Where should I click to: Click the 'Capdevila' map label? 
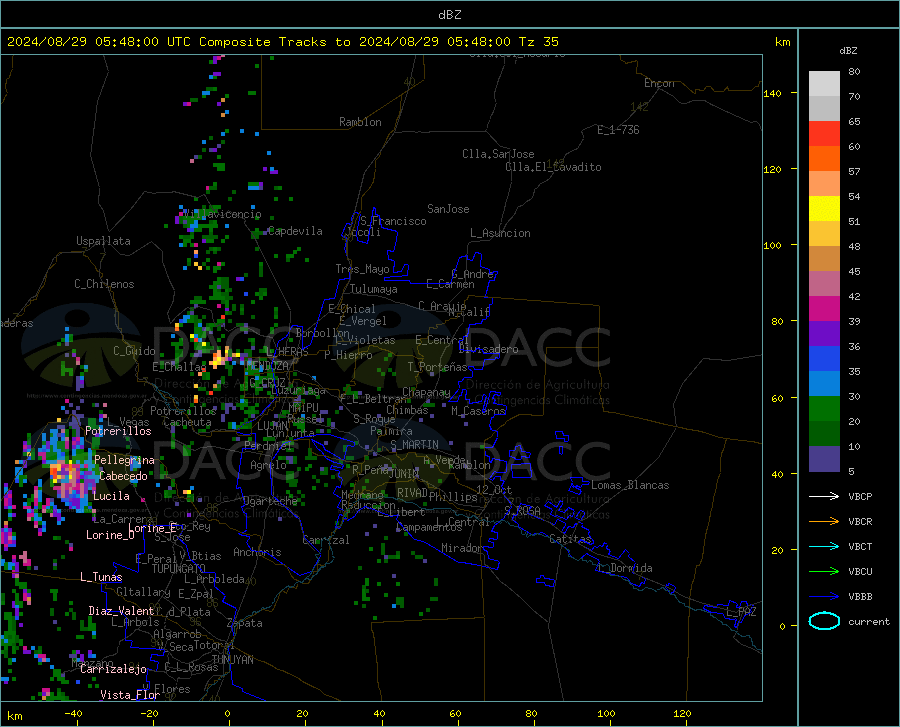pyautogui.click(x=295, y=231)
